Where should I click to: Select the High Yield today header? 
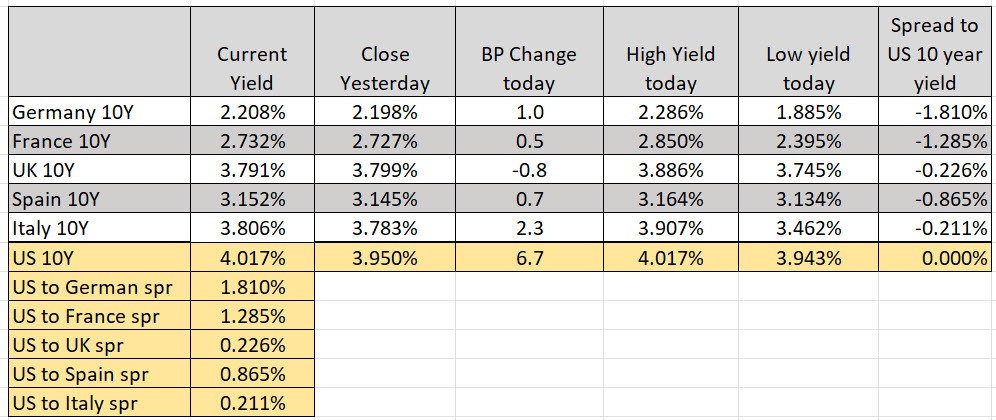tap(670, 68)
